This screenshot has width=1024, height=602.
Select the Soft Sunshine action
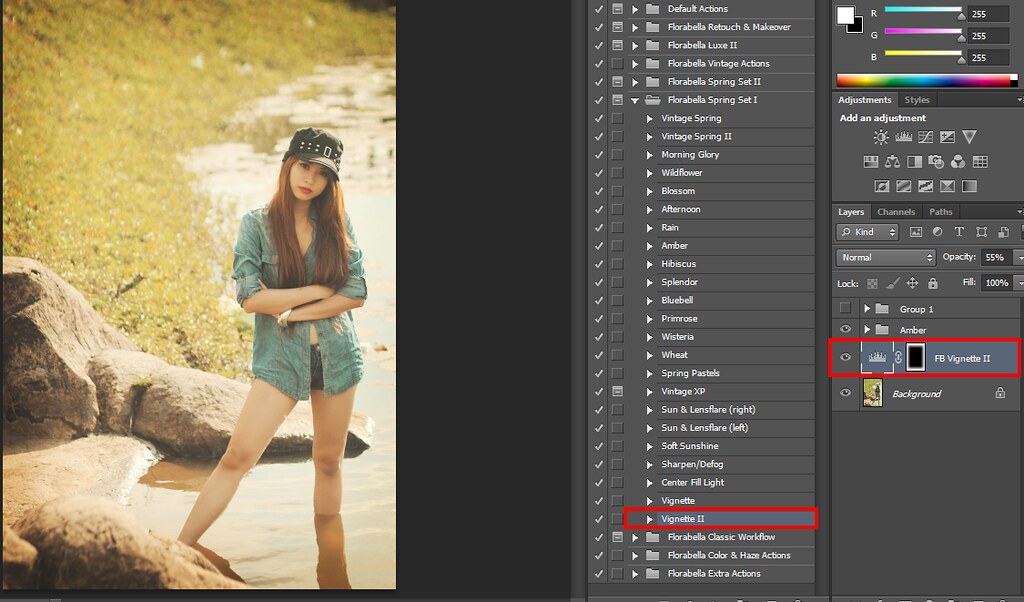pos(689,446)
